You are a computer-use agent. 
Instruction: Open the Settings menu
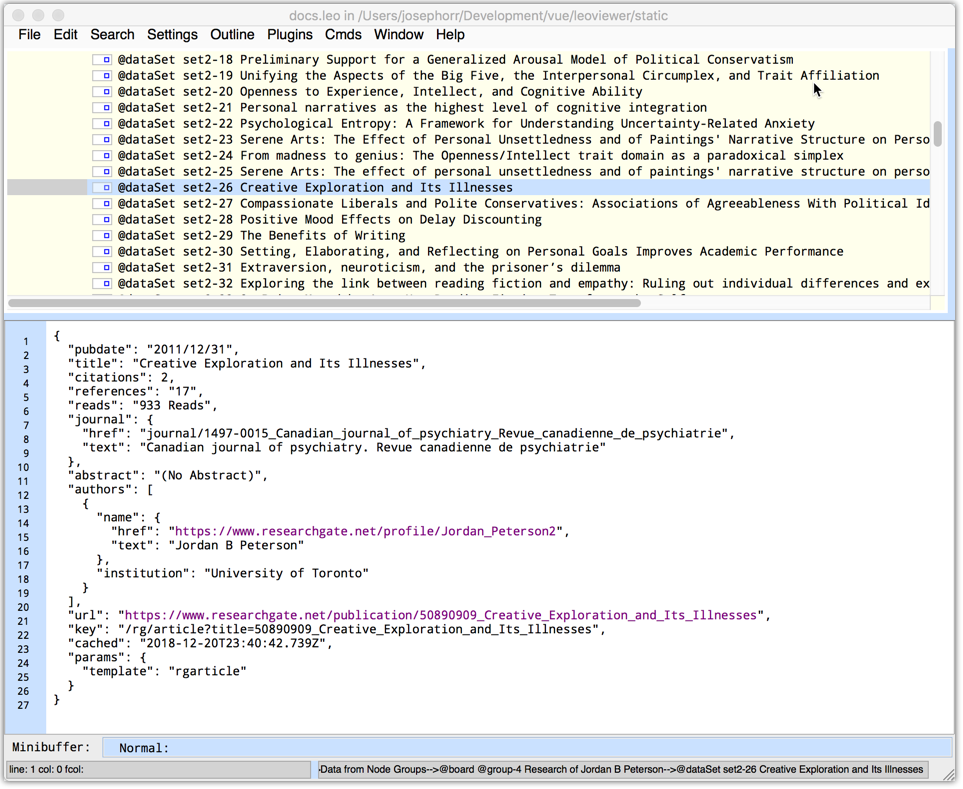coord(172,34)
